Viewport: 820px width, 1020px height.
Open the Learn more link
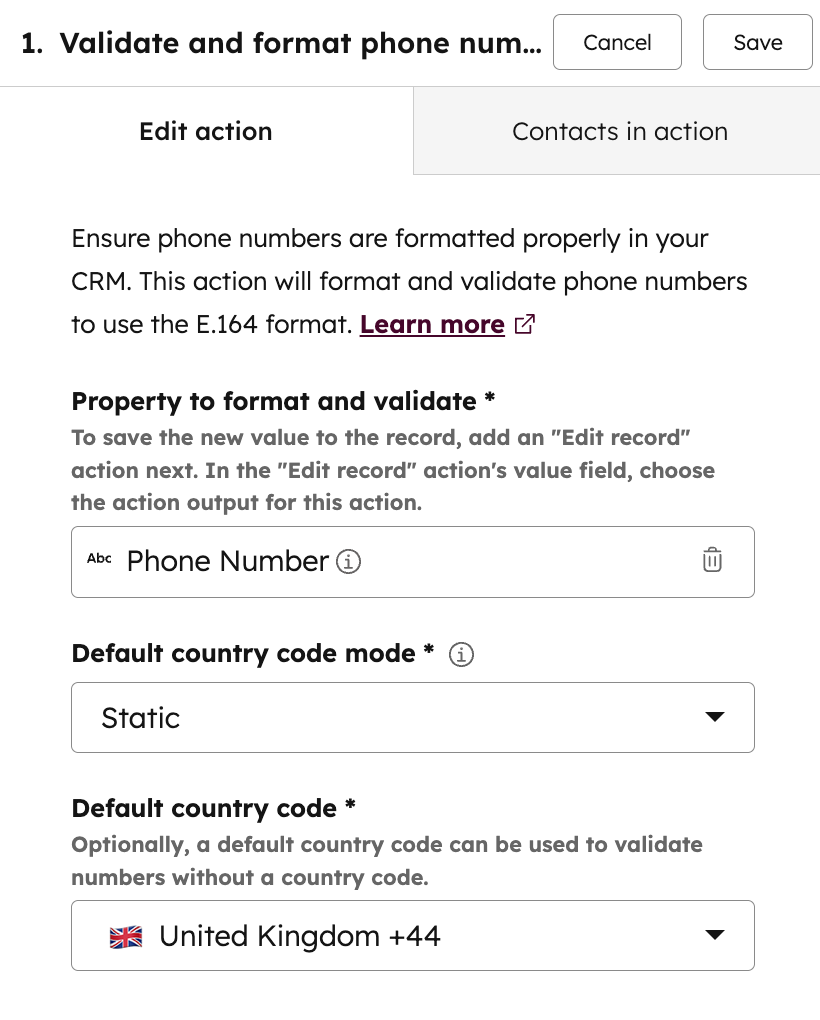(x=432, y=324)
